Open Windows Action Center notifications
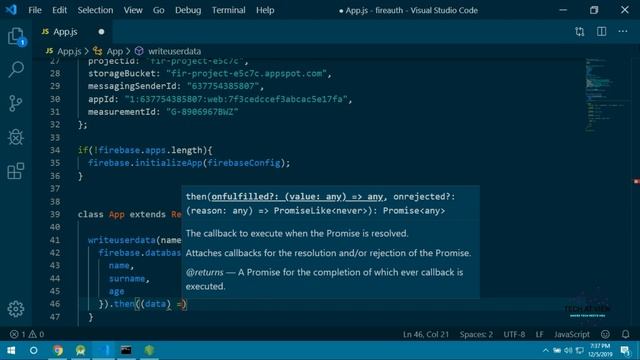 tap(624, 350)
